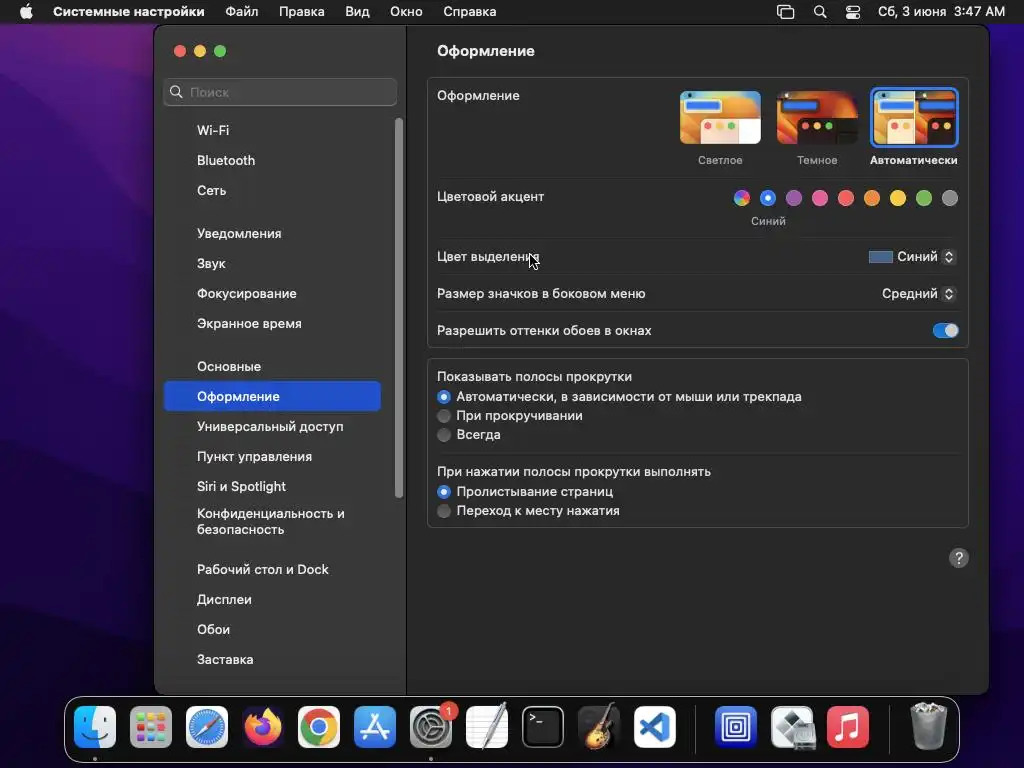Open the Boot Camp Assistant Dock icon
The height and width of the screenshot is (768, 1024).
[792, 727]
